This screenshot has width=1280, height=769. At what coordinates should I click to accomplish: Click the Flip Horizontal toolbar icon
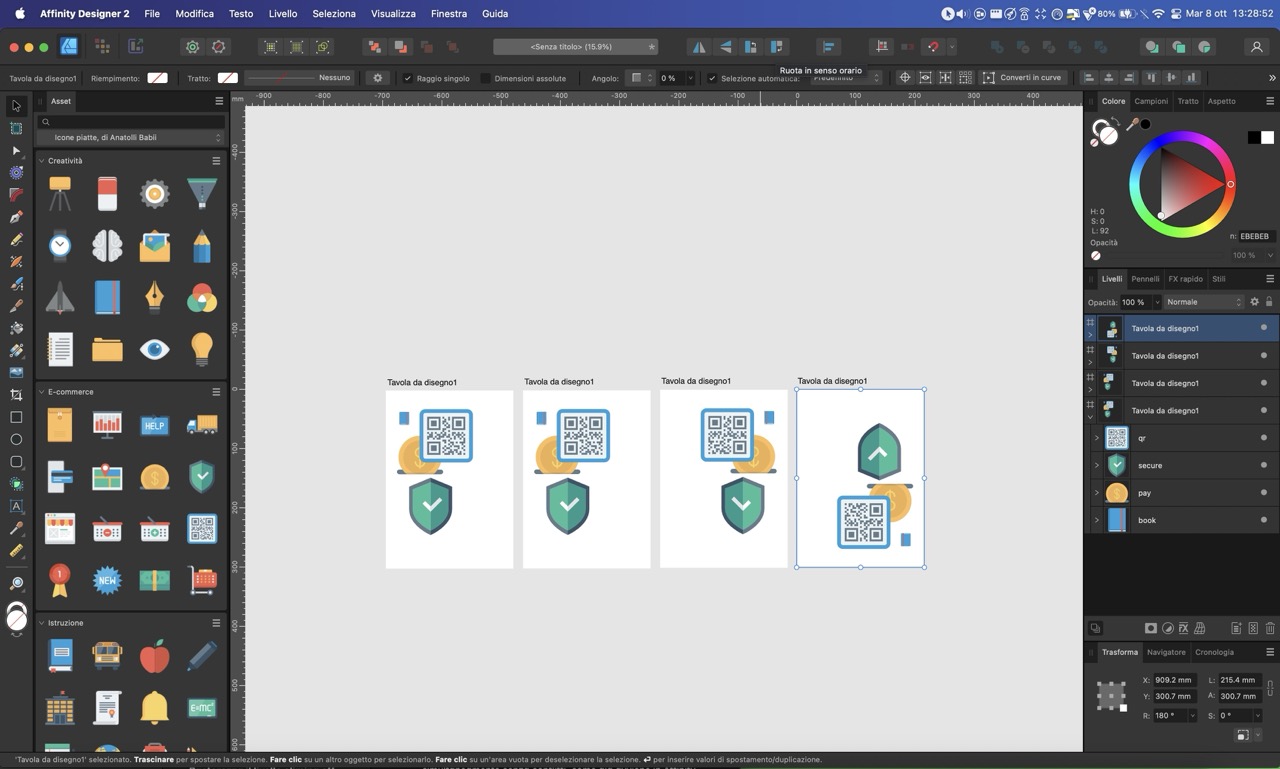coord(699,47)
